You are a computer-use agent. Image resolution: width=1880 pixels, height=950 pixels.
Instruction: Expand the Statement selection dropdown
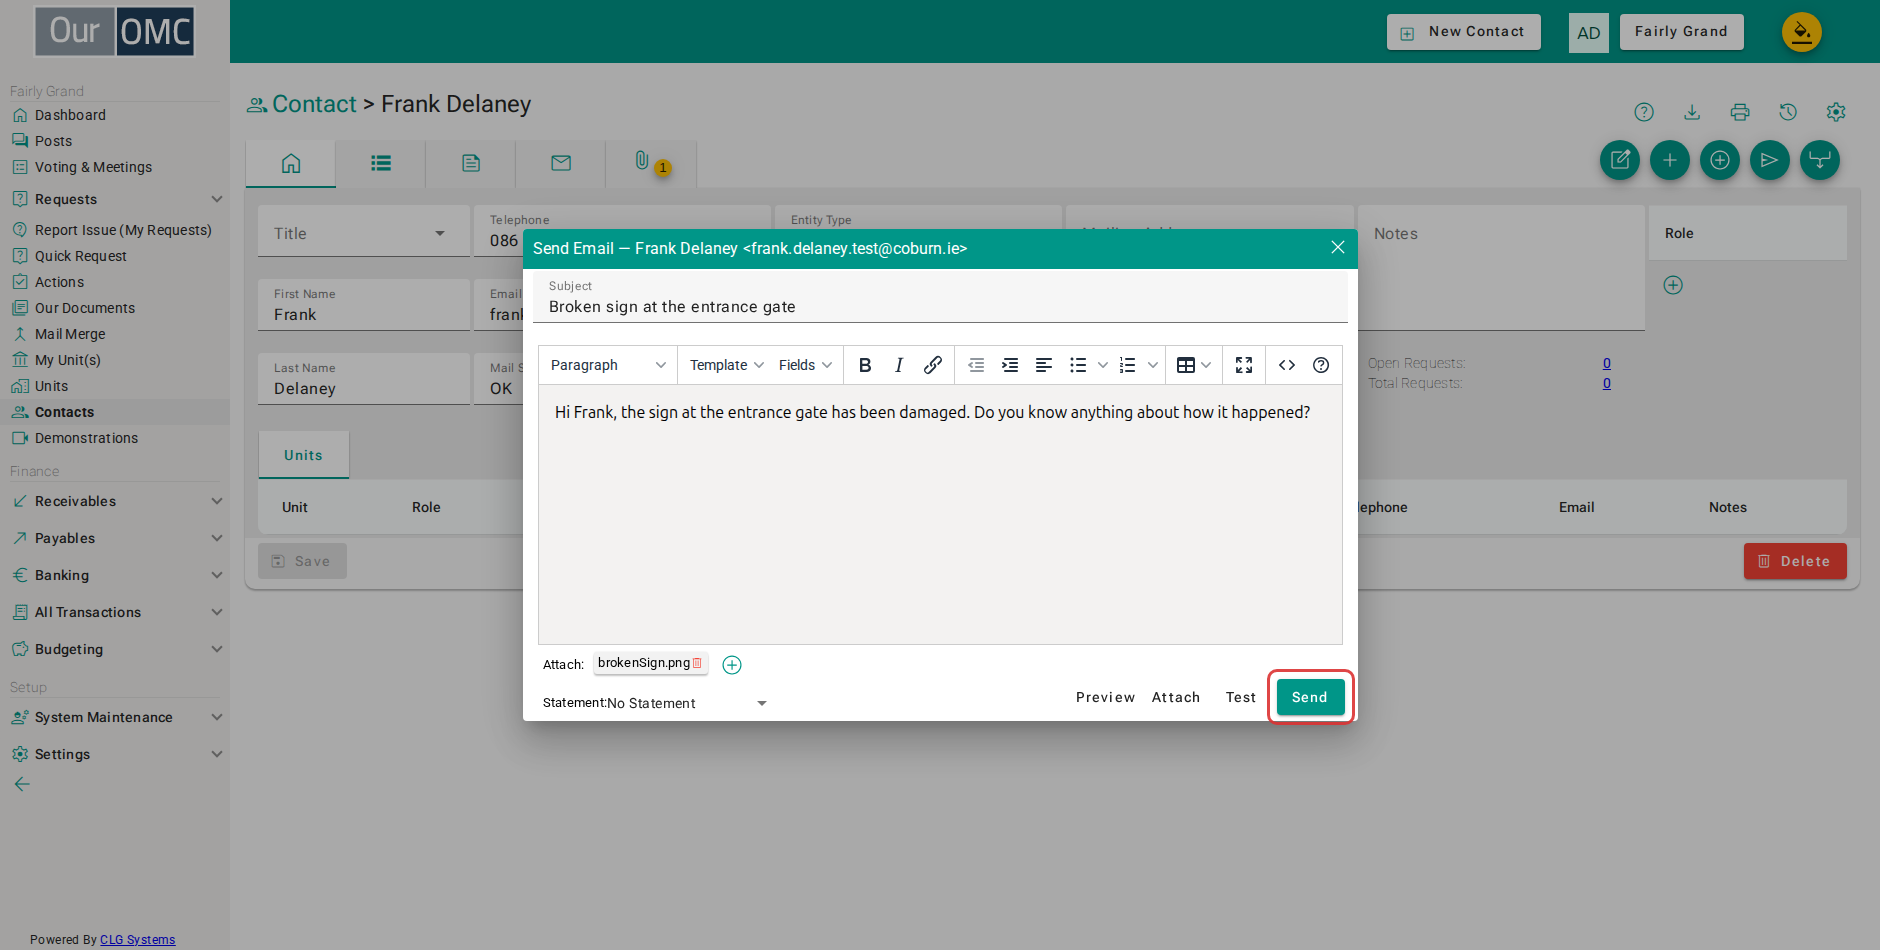[655, 703]
